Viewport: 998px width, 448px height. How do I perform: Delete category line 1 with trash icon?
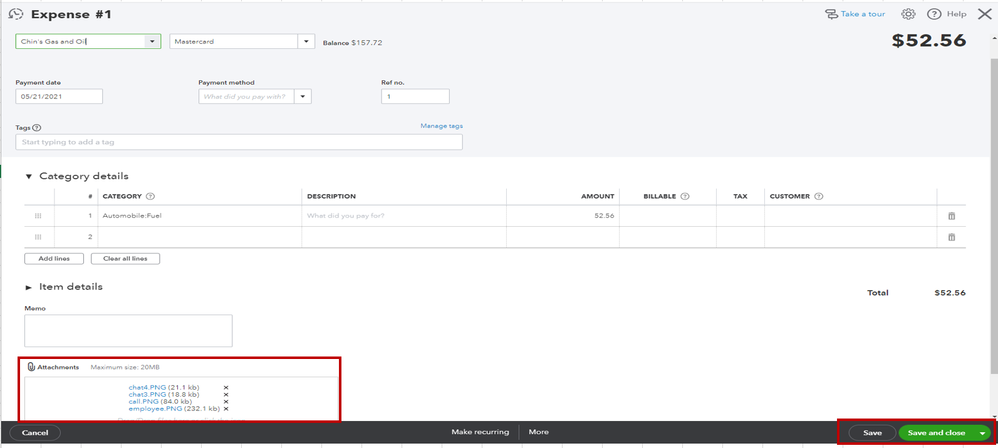point(952,216)
